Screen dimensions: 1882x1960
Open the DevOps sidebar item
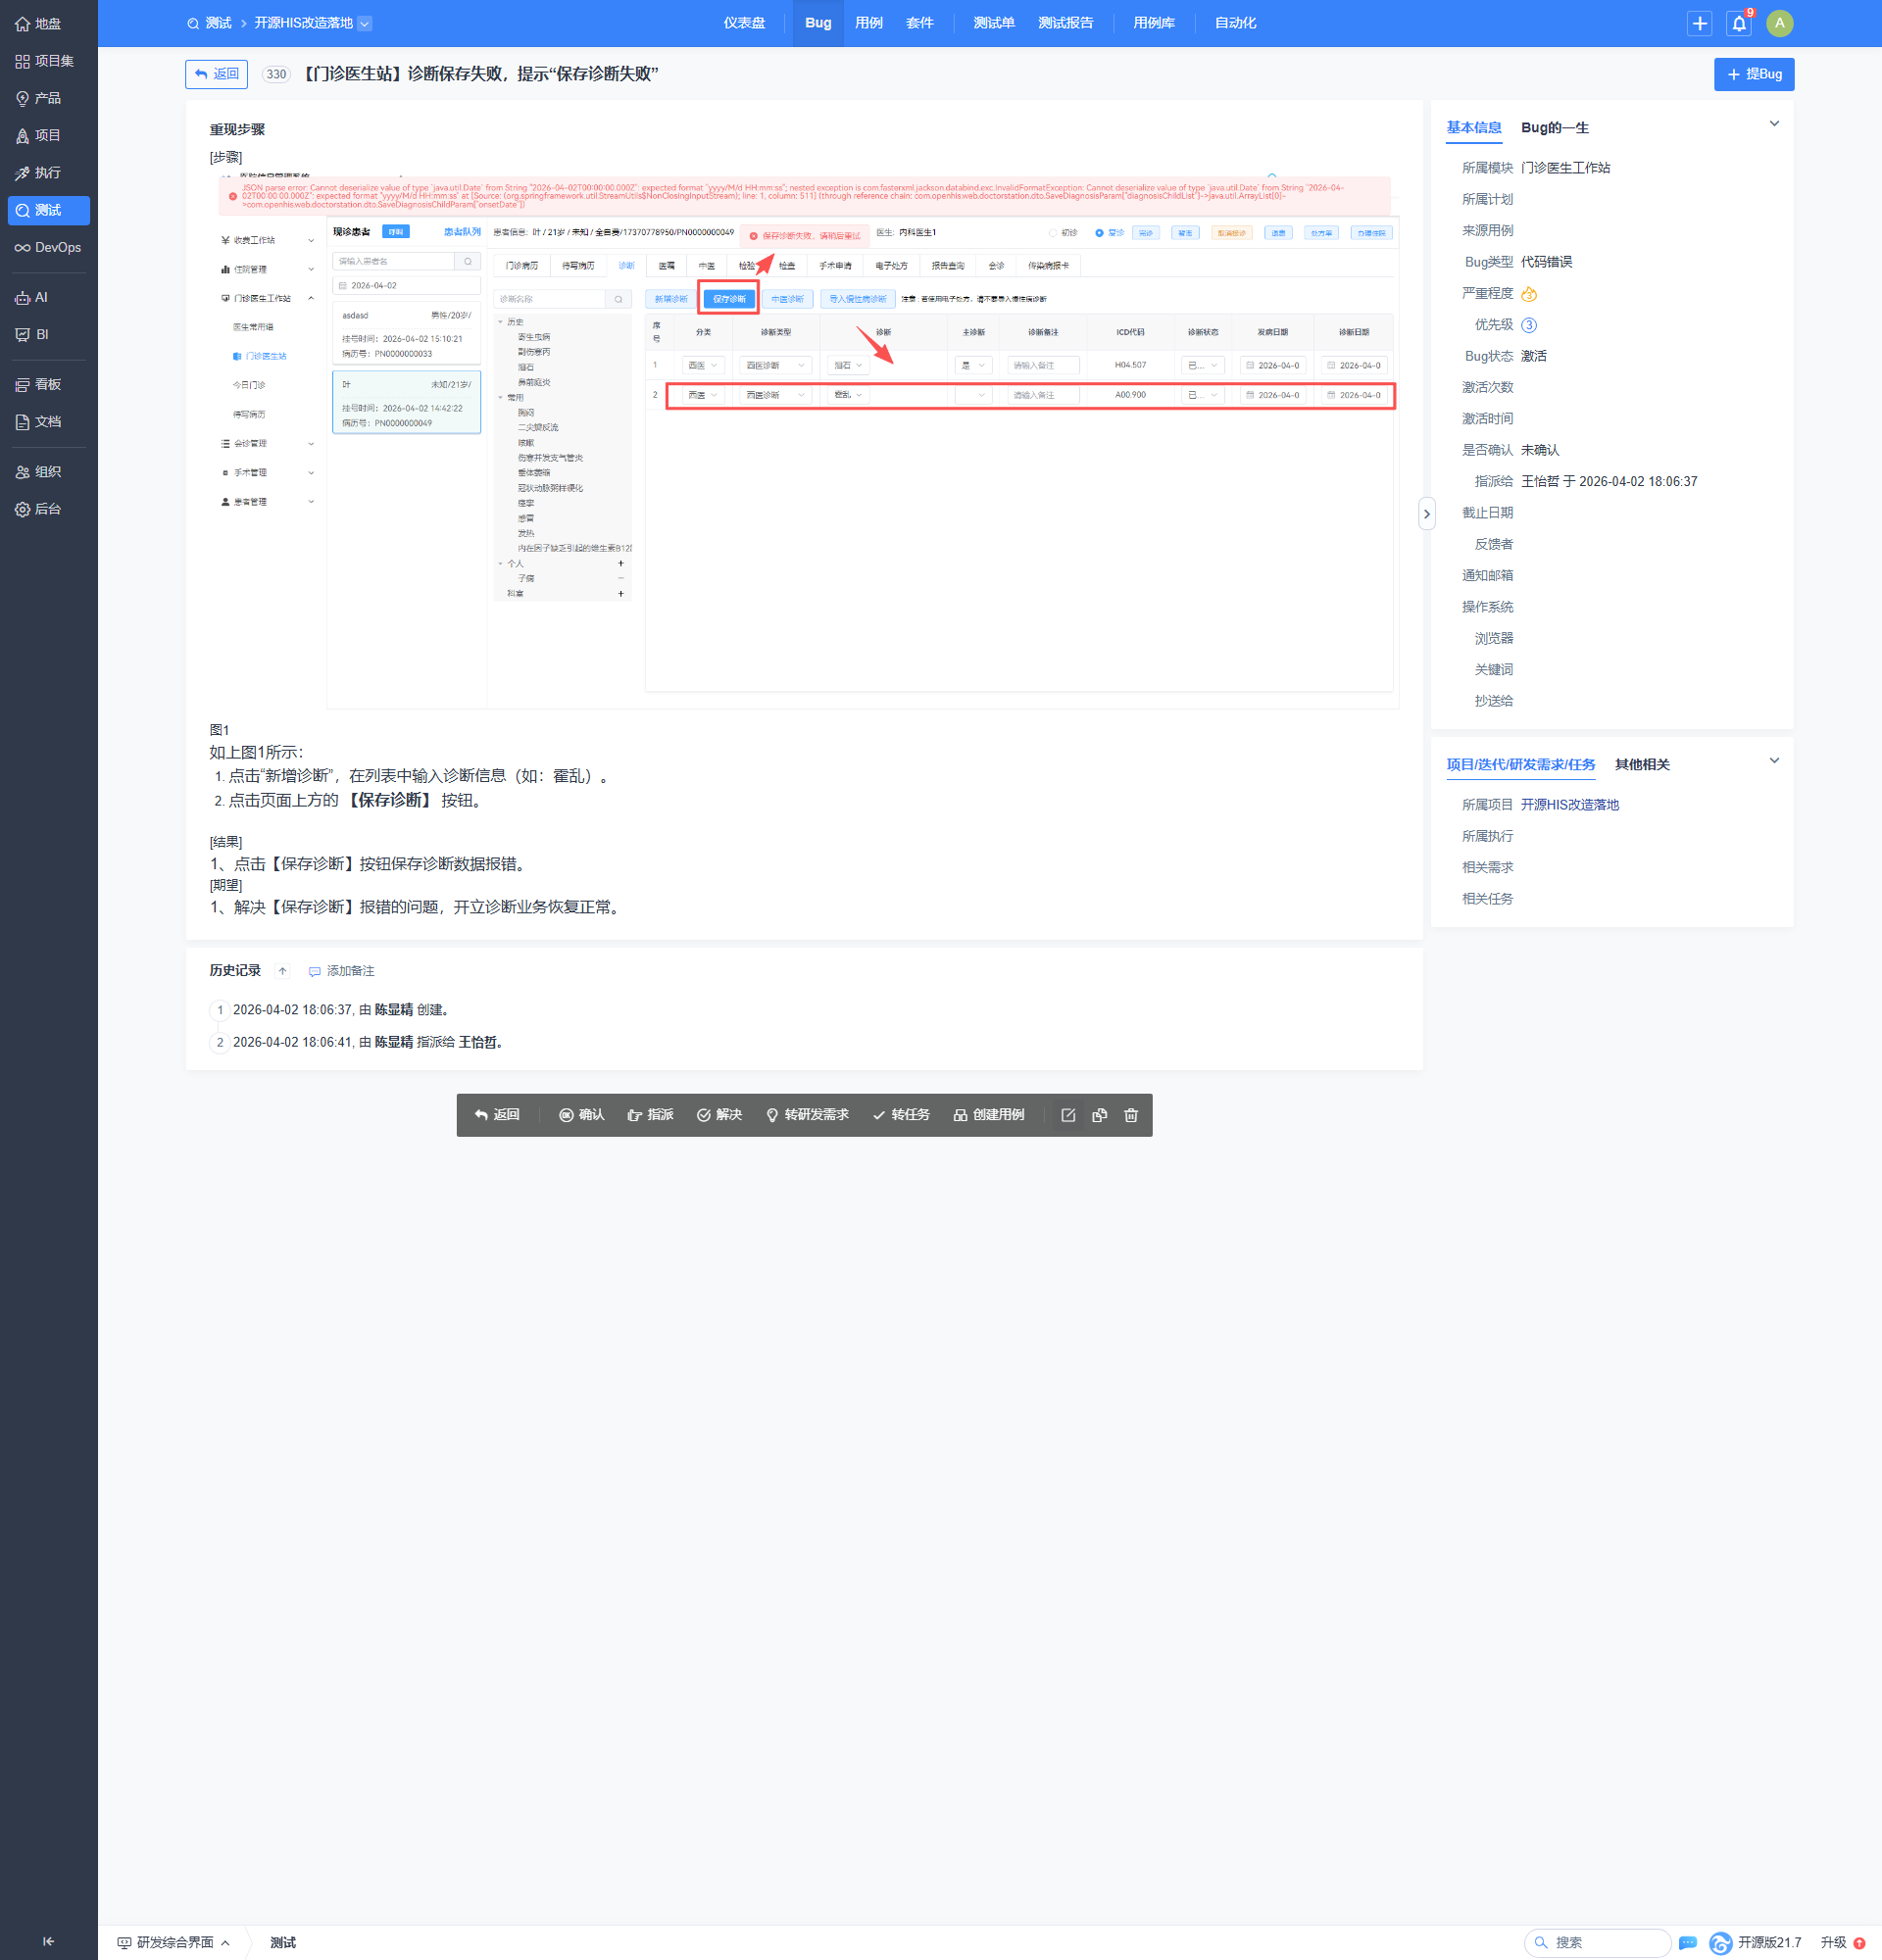(x=48, y=247)
